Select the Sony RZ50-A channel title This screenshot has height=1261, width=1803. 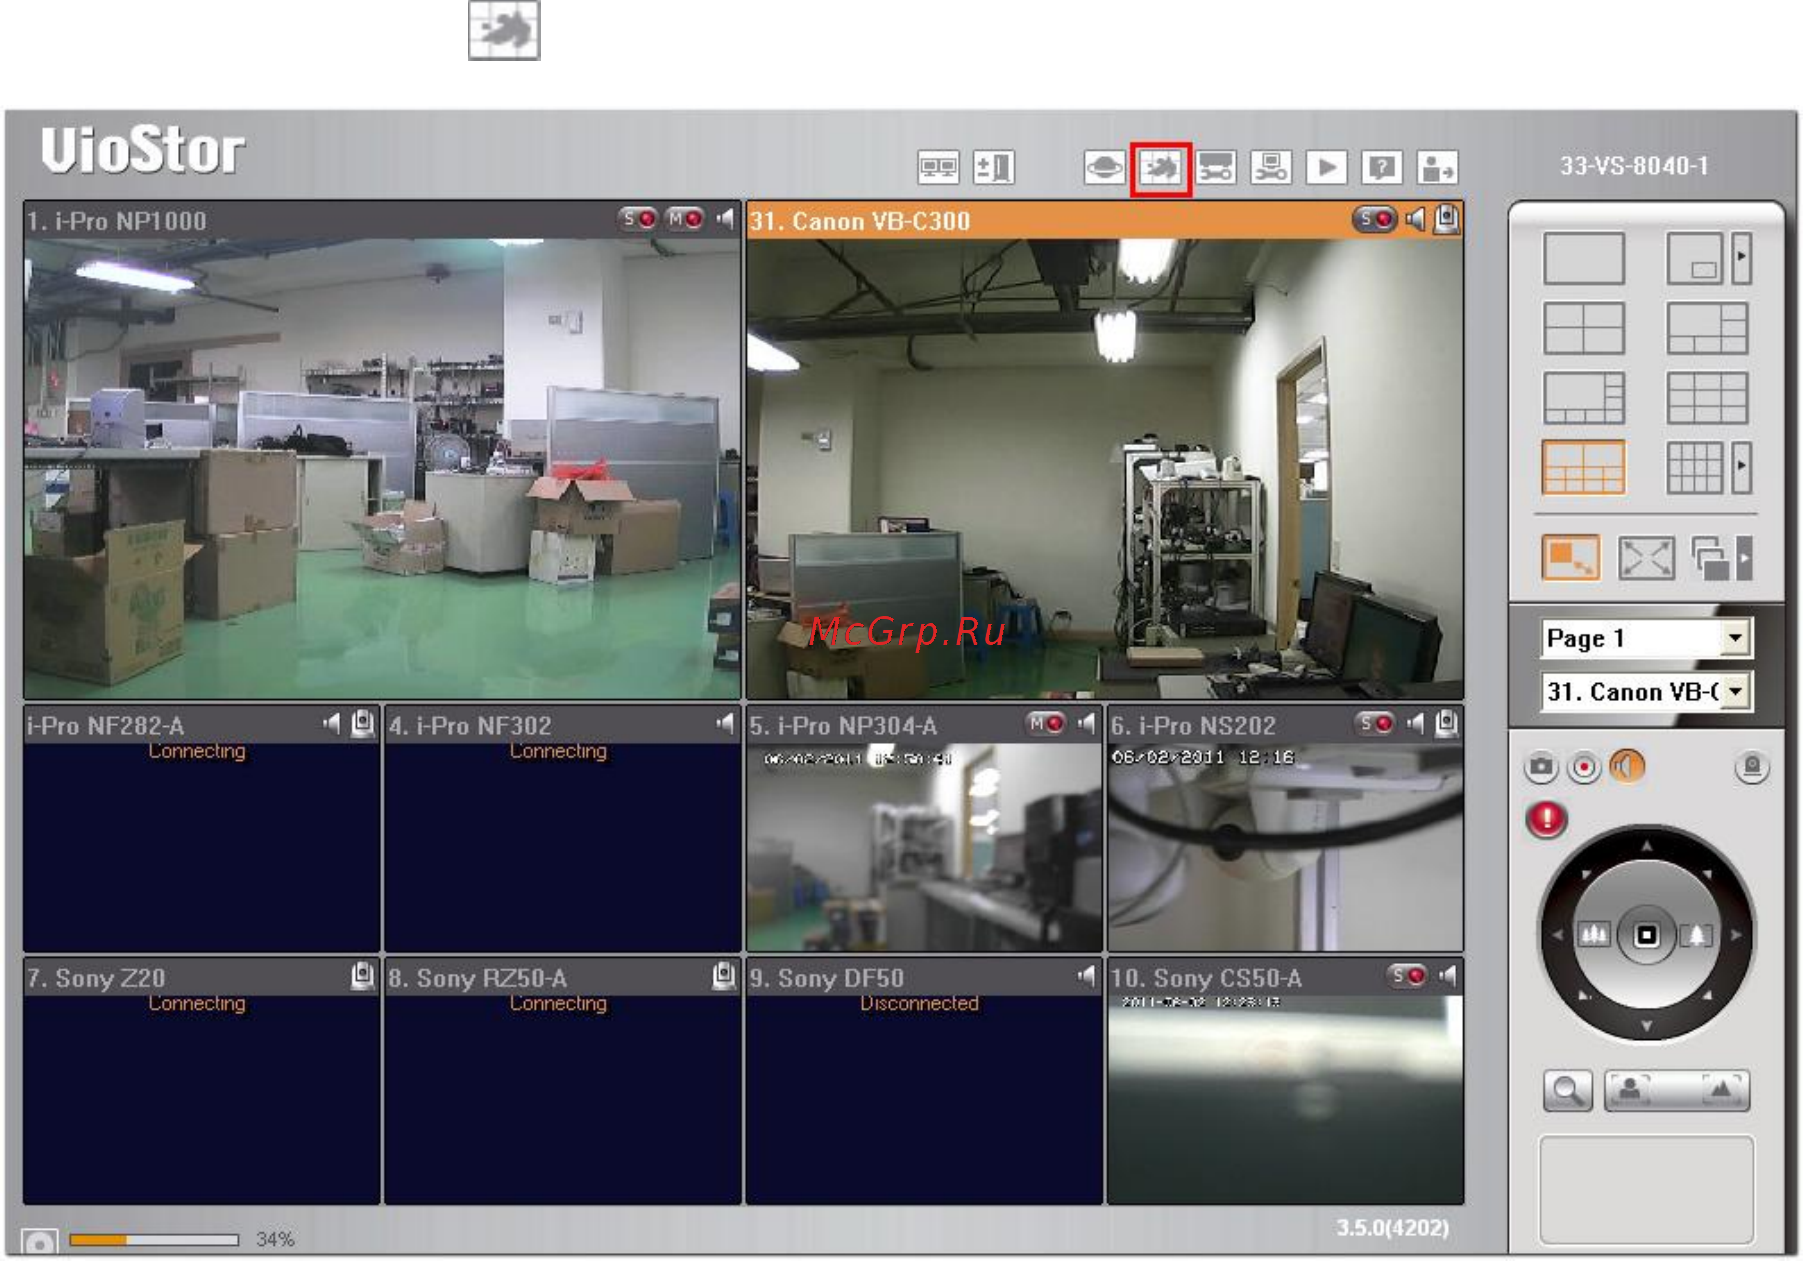[477, 978]
